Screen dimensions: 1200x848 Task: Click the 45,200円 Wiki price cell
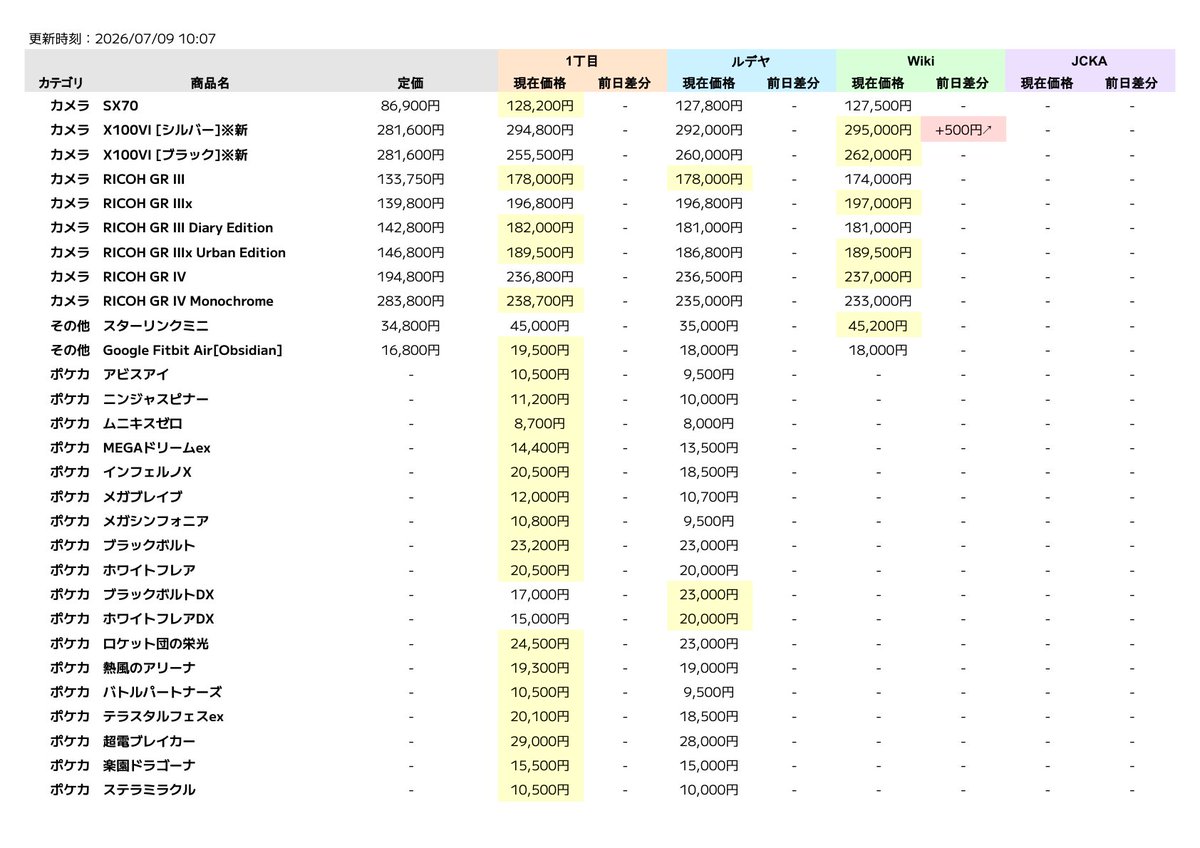[878, 325]
